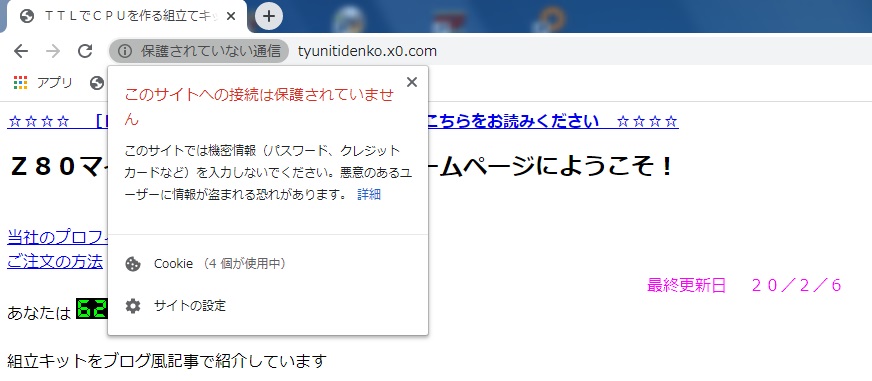Close the site security popup
The width and height of the screenshot is (872, 381).
[412, 82]
